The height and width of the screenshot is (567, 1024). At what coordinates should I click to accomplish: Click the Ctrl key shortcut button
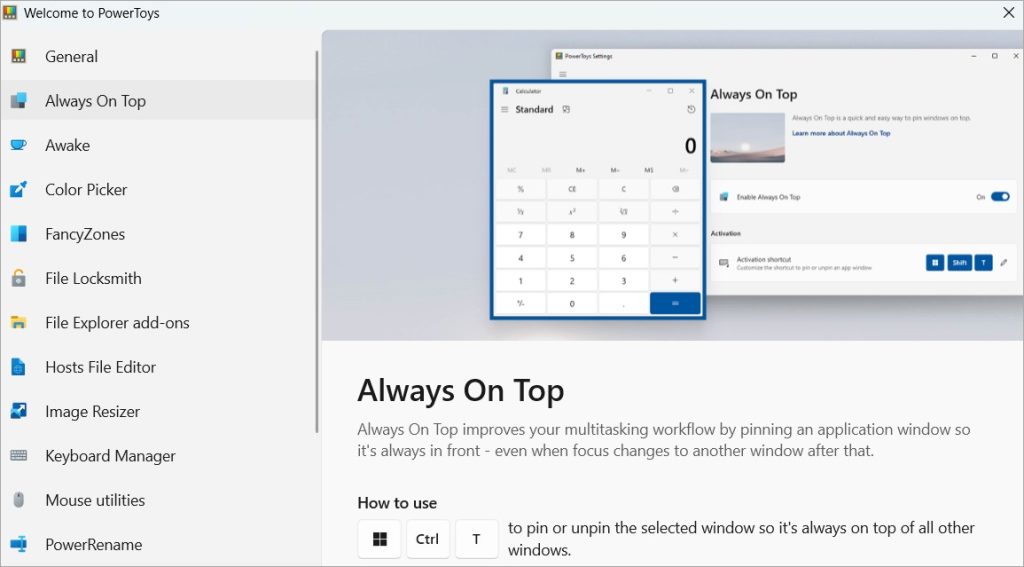coord(428,539)
